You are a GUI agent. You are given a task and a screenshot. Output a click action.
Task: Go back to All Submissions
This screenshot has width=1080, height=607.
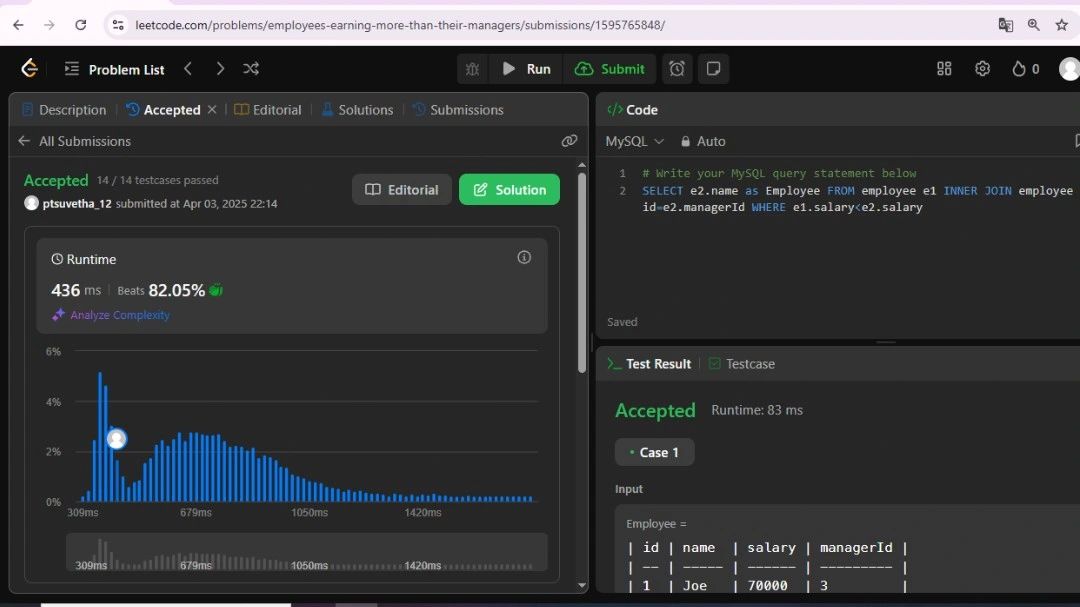pos(74,141)
